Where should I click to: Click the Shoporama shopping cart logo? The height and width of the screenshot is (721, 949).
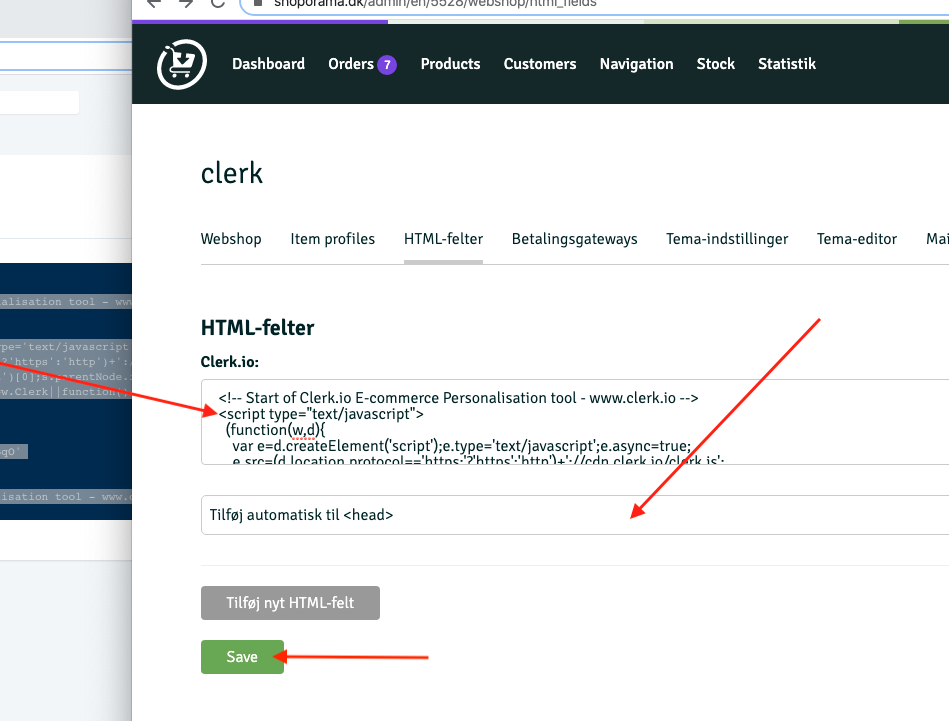click(x=181, y=64)
